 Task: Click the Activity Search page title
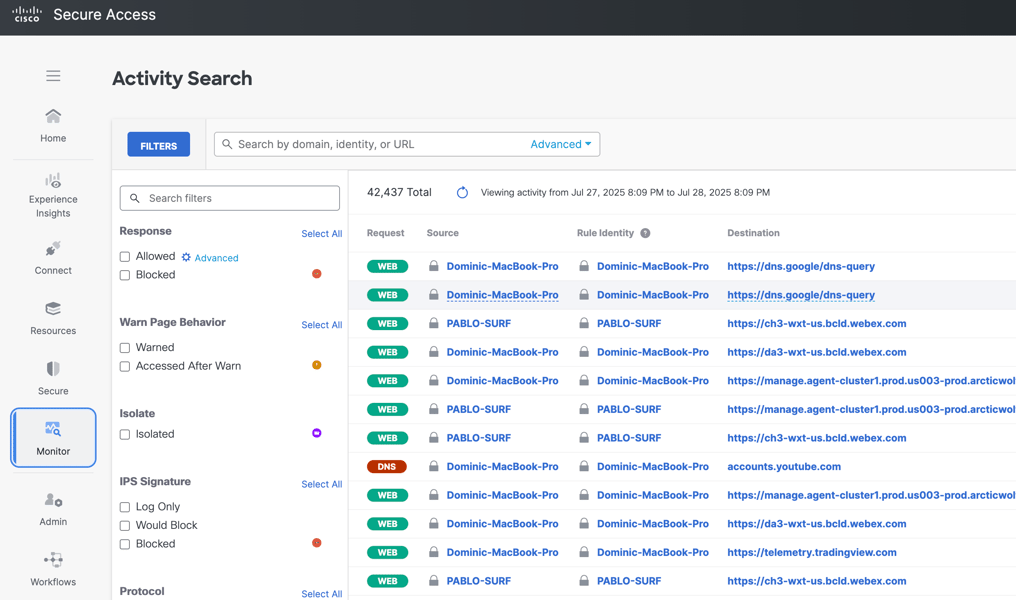click(x=182, y=78)
